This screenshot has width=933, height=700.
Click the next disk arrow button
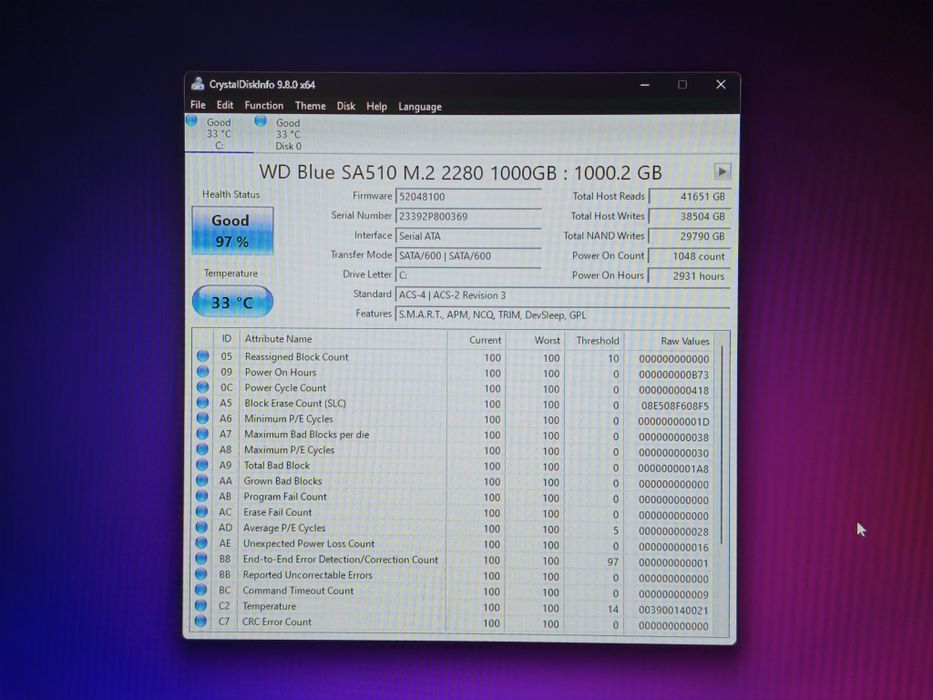point(722,171)
